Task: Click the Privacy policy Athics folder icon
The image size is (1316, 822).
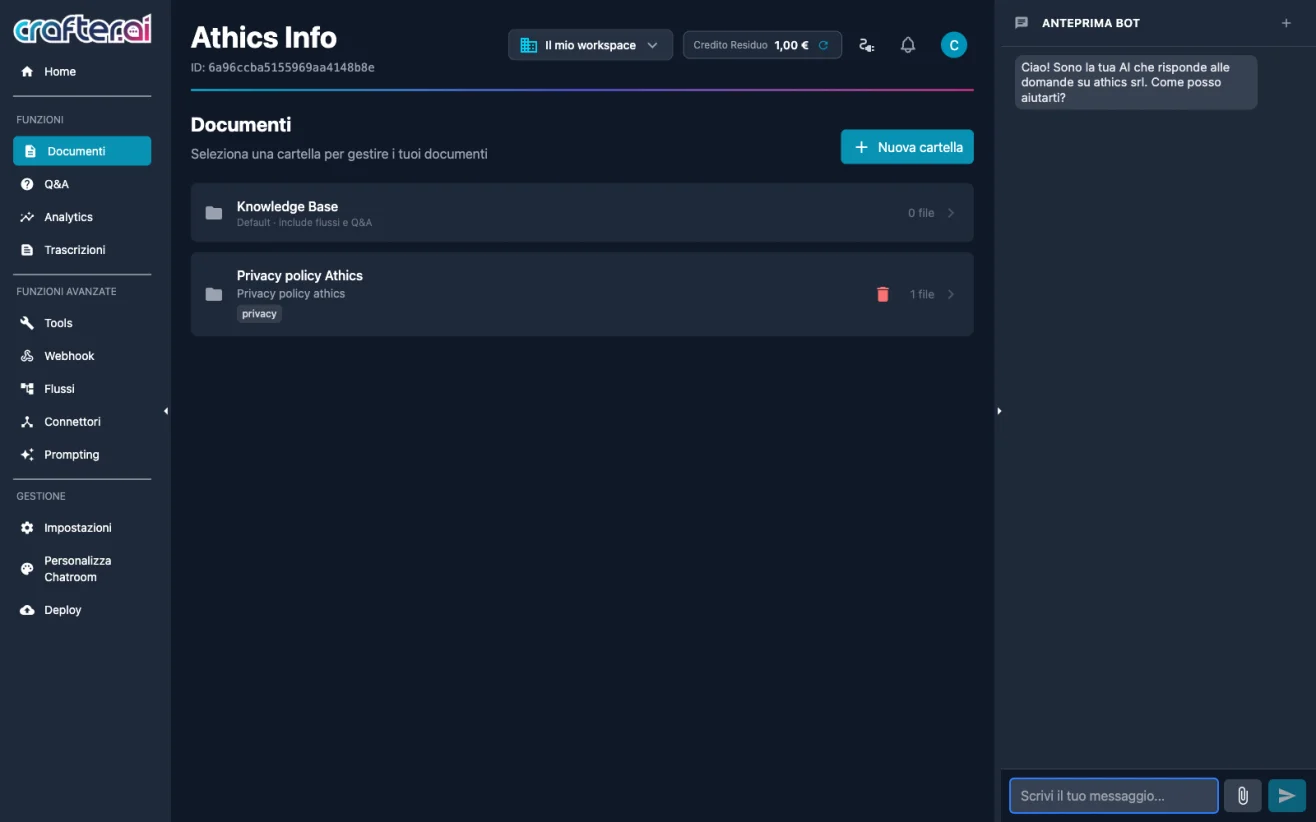Action: [214, 294]
